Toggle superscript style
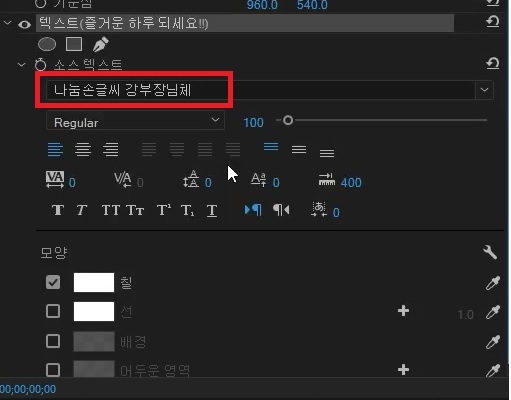The width and height of the screenshot is (511, 400). 164,210
